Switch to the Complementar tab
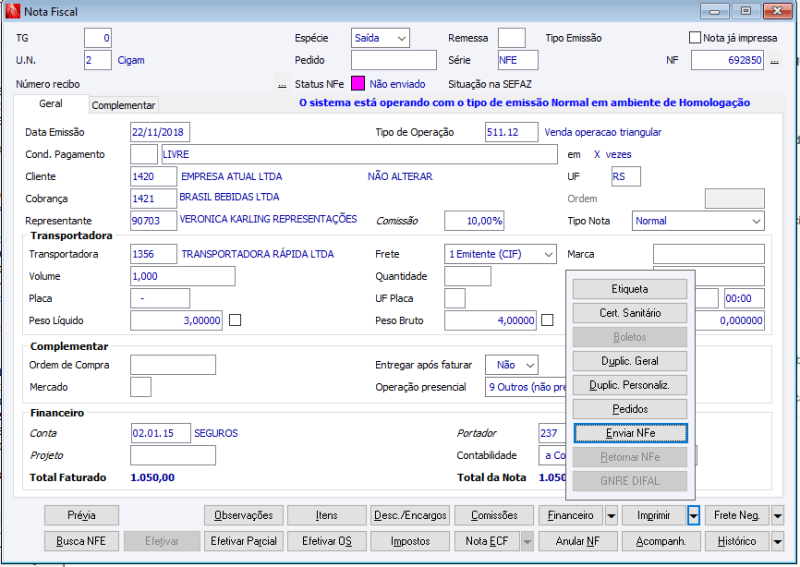Image resolution: width=800 pixels, height=567 pixels. (x=124, y=105)
